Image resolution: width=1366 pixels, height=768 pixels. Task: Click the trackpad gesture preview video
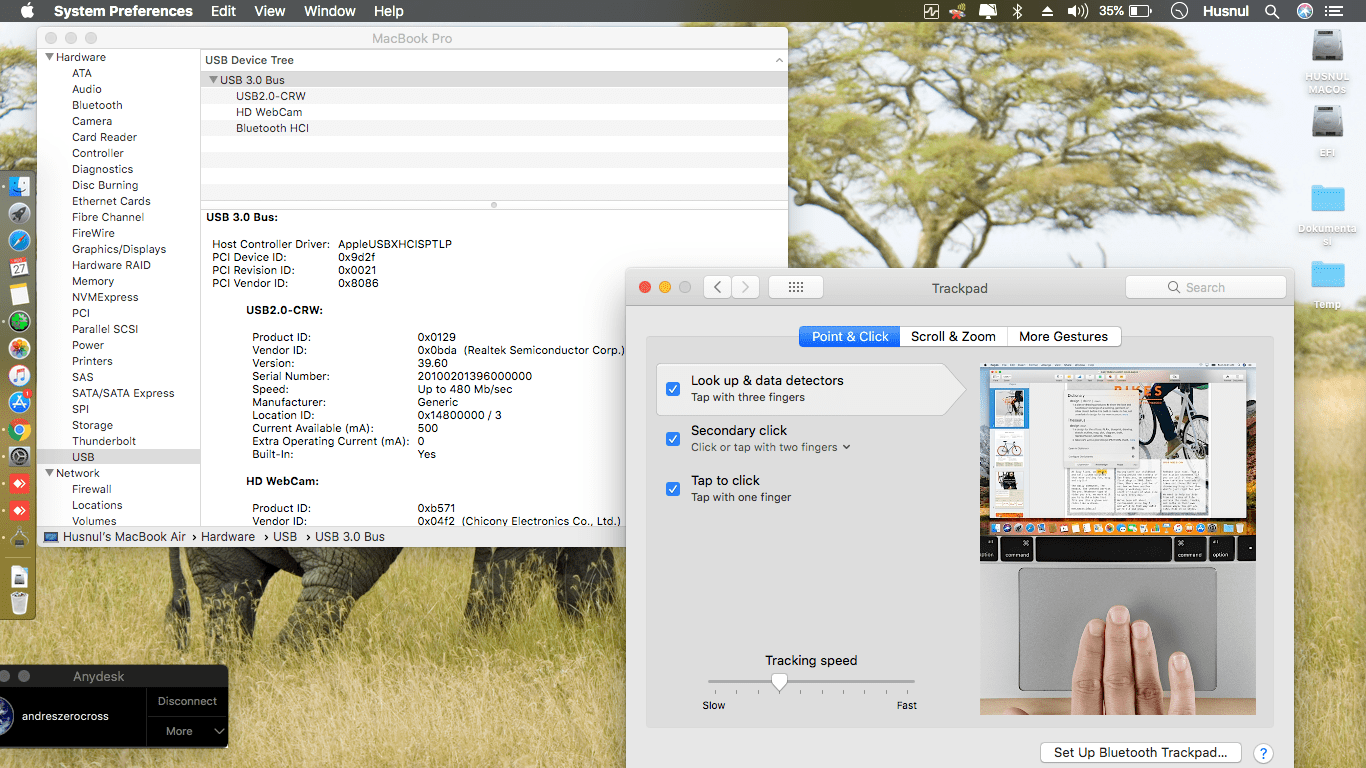coord(1118,540)
